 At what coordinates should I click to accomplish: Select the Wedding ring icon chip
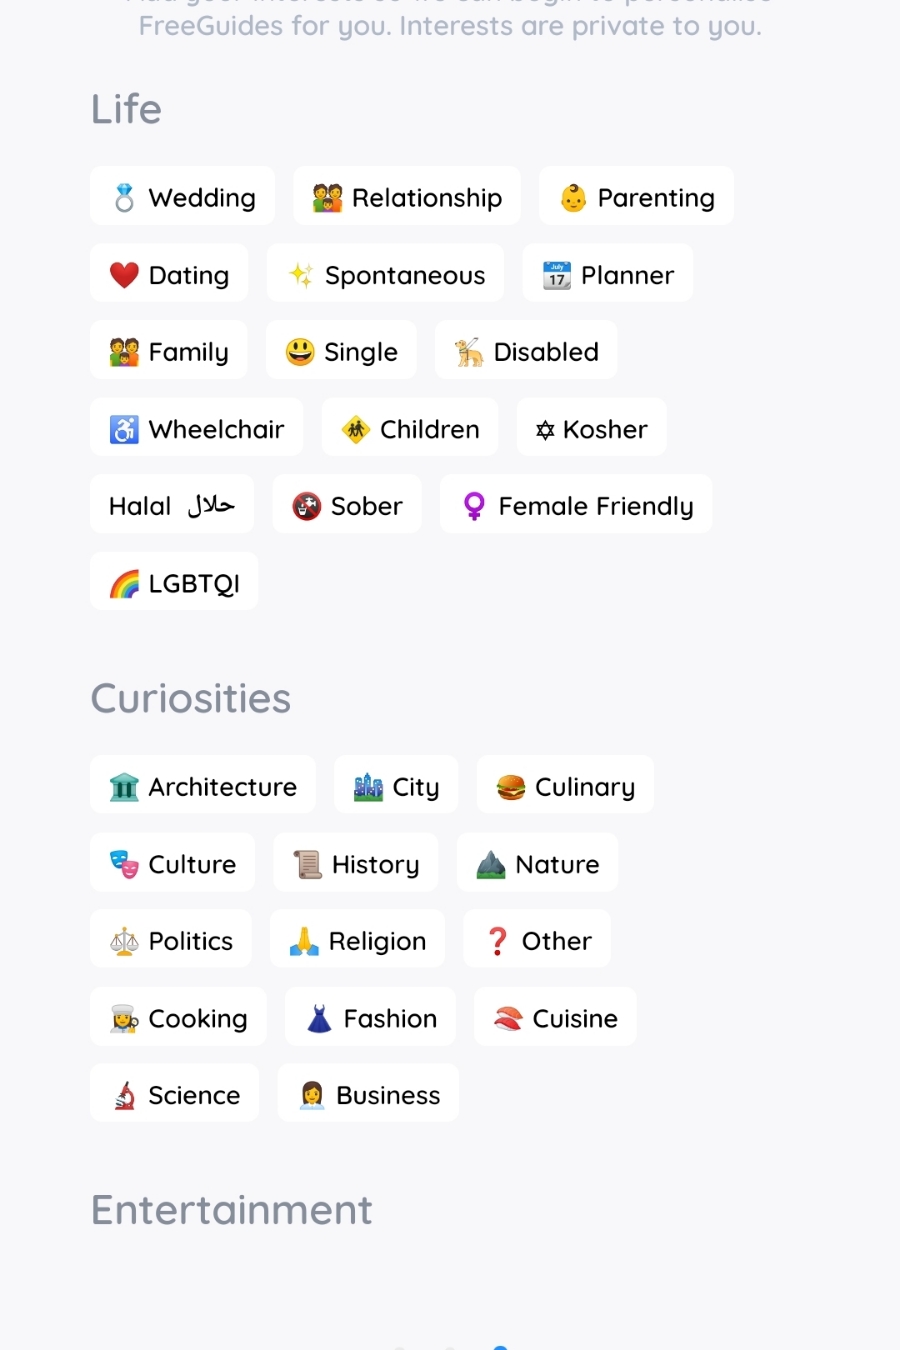[x=124, y=198]
